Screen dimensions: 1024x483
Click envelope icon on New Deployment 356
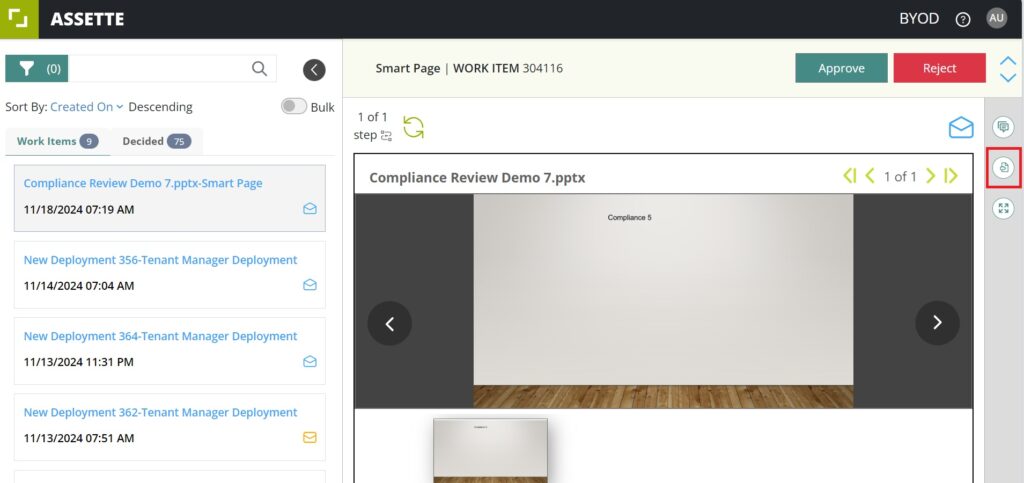pyautogui.click(x=310, y=285)
